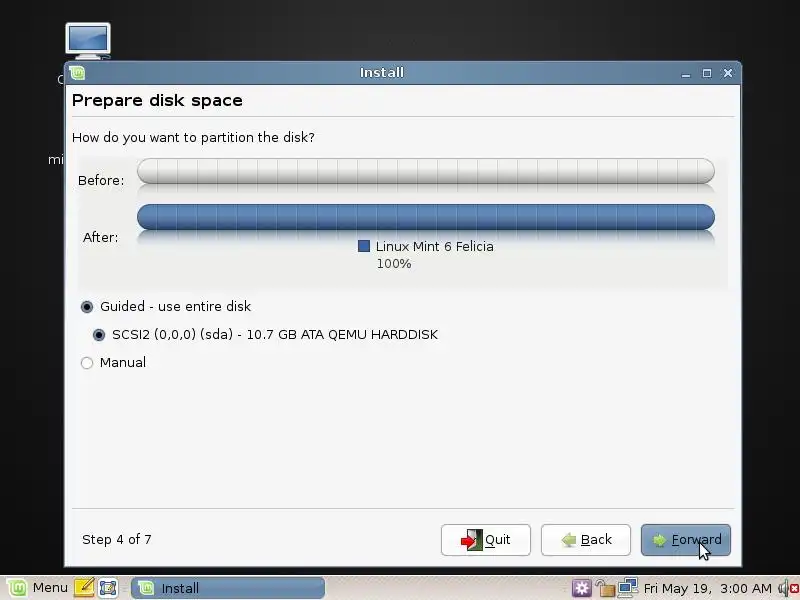Select Guided - use entire disk option
Image resolution: width=800 pixels, height=600 pixels.
pyautogui.click(x=166, y=306)
